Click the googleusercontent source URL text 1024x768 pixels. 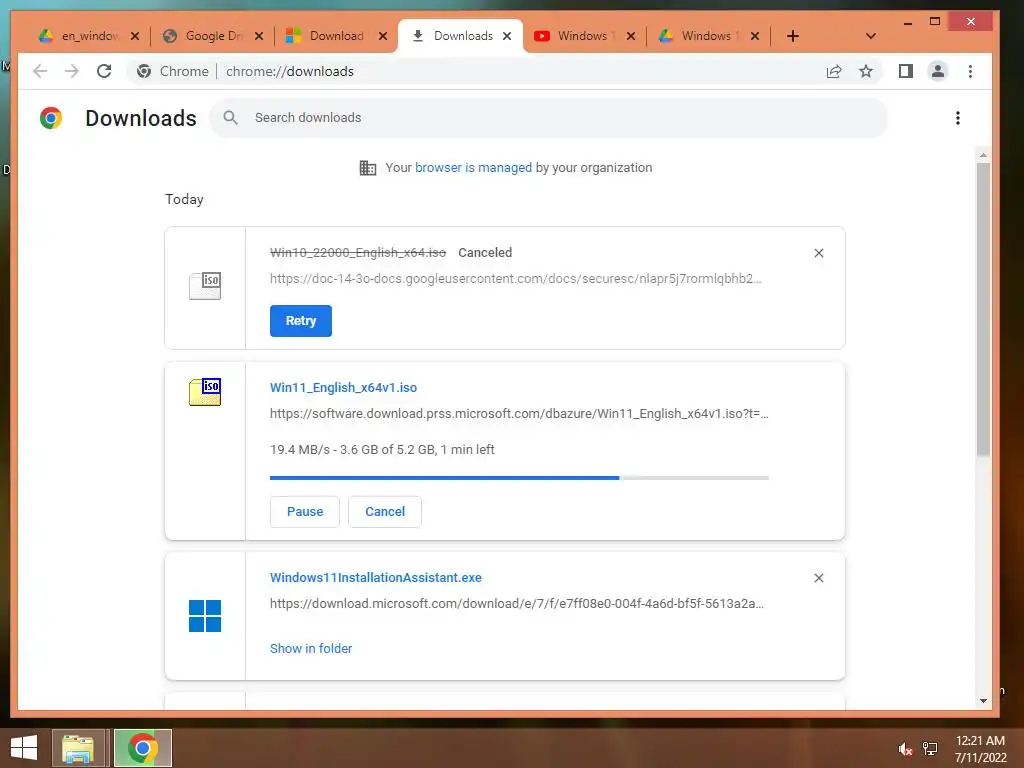516,279
